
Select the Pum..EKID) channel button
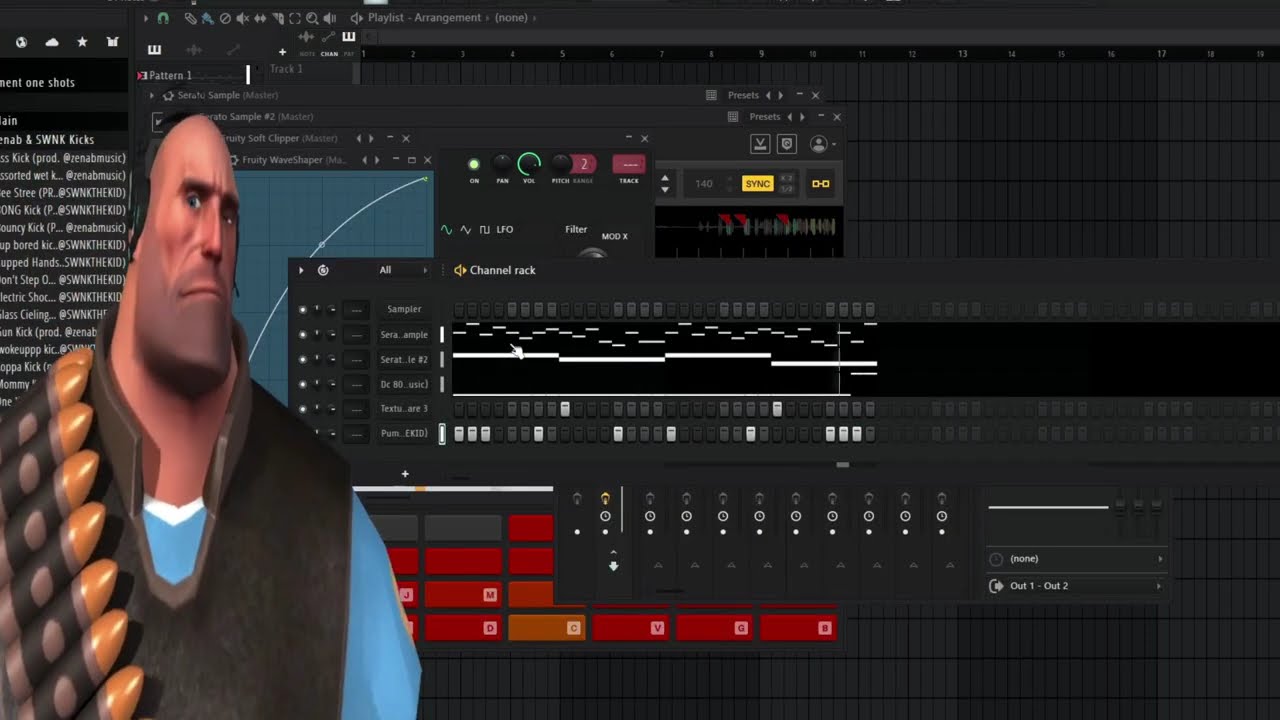(404, 434)
